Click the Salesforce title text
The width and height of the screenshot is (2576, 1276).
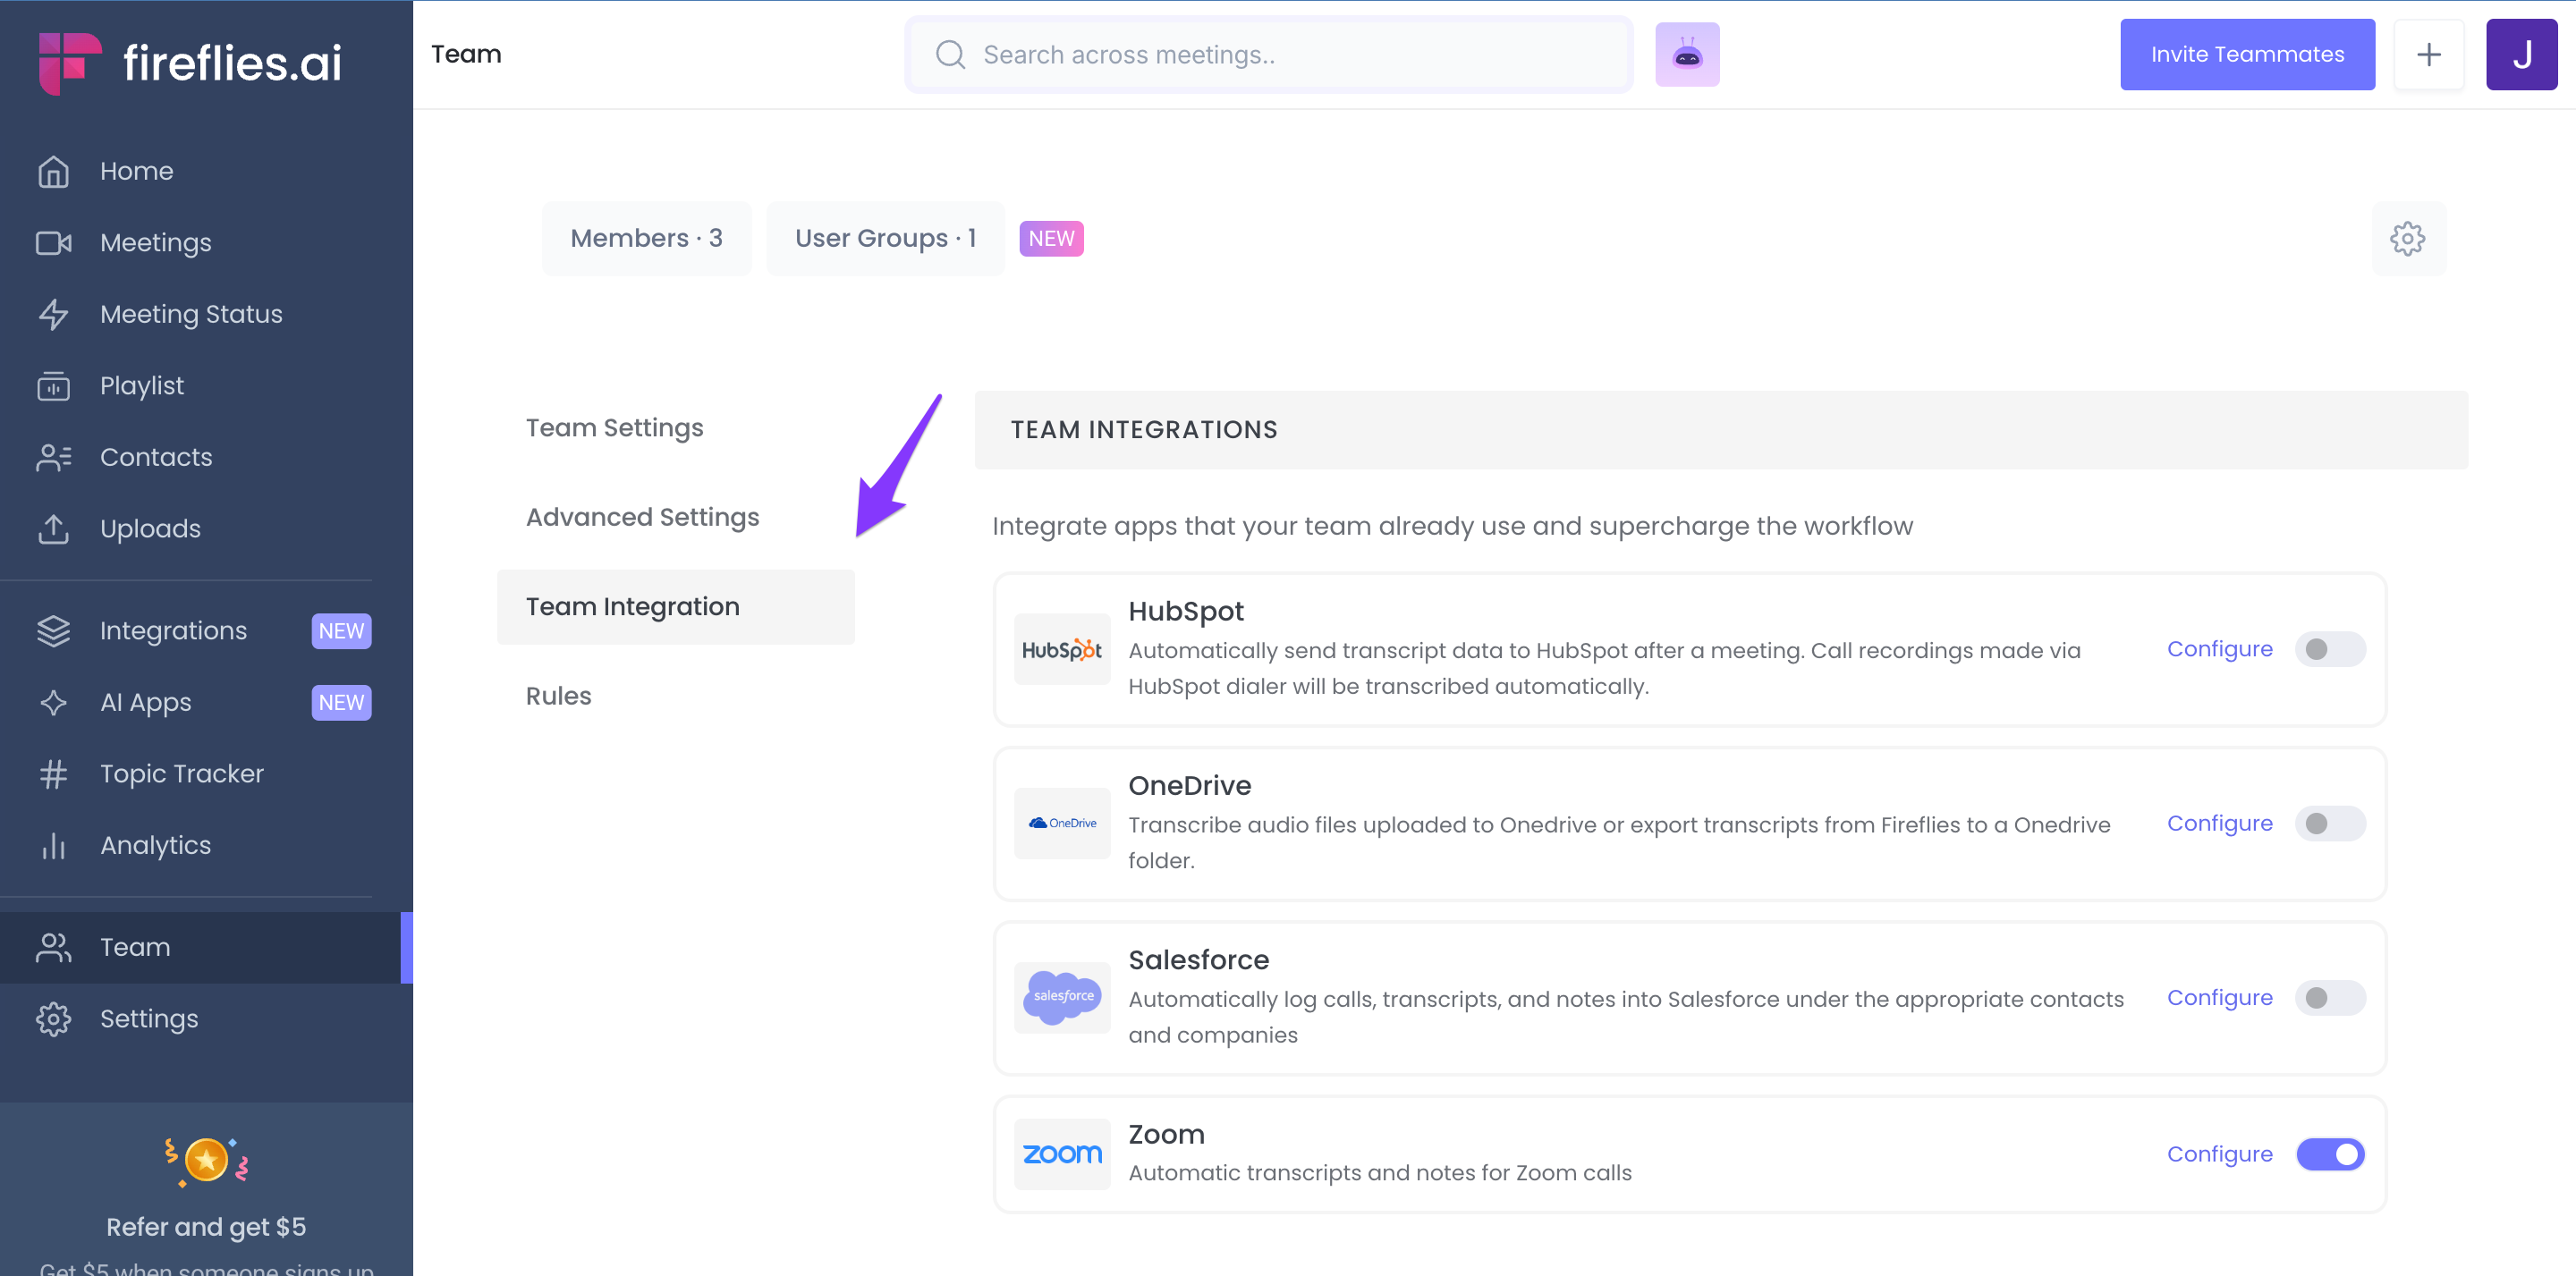tap(1198, 960)
